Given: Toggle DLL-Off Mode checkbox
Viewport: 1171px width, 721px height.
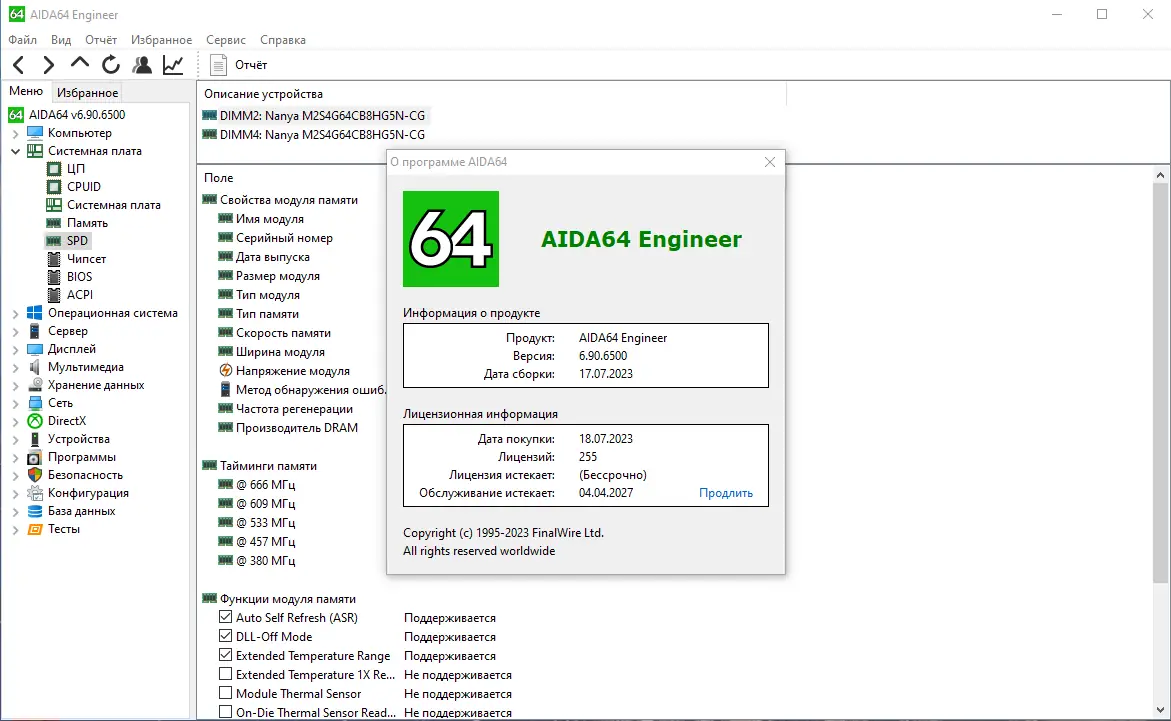Looking at the screenshot, I should (x=226, y=636).
